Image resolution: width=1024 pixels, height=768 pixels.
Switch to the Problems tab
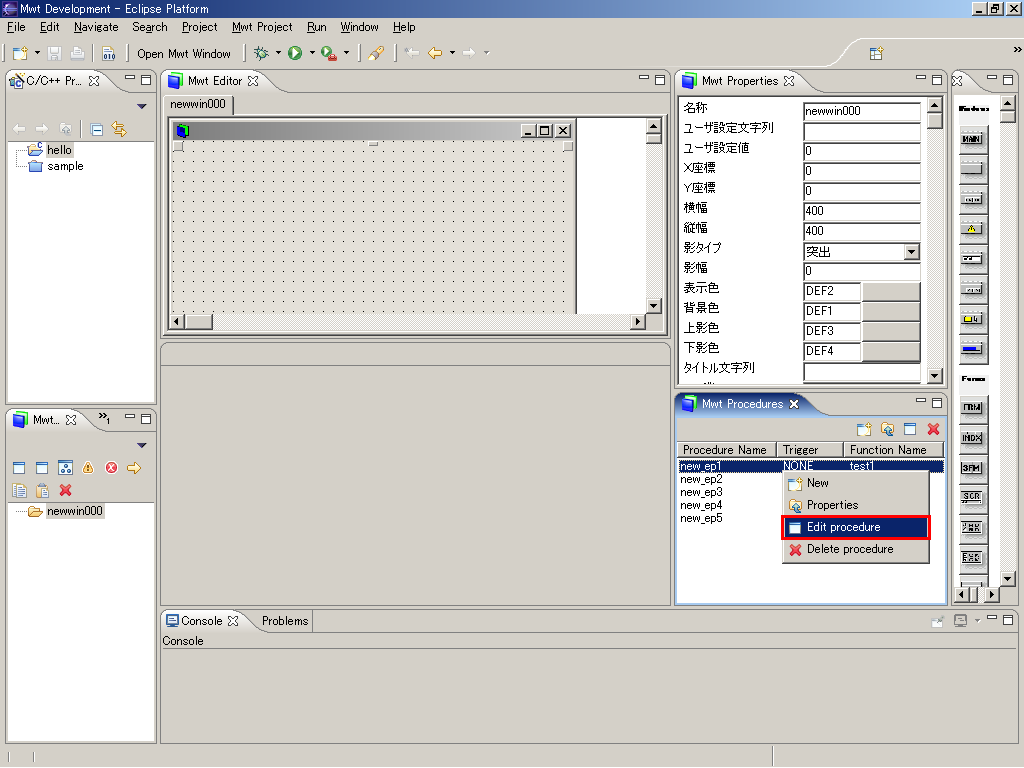[x=285, y=621]
